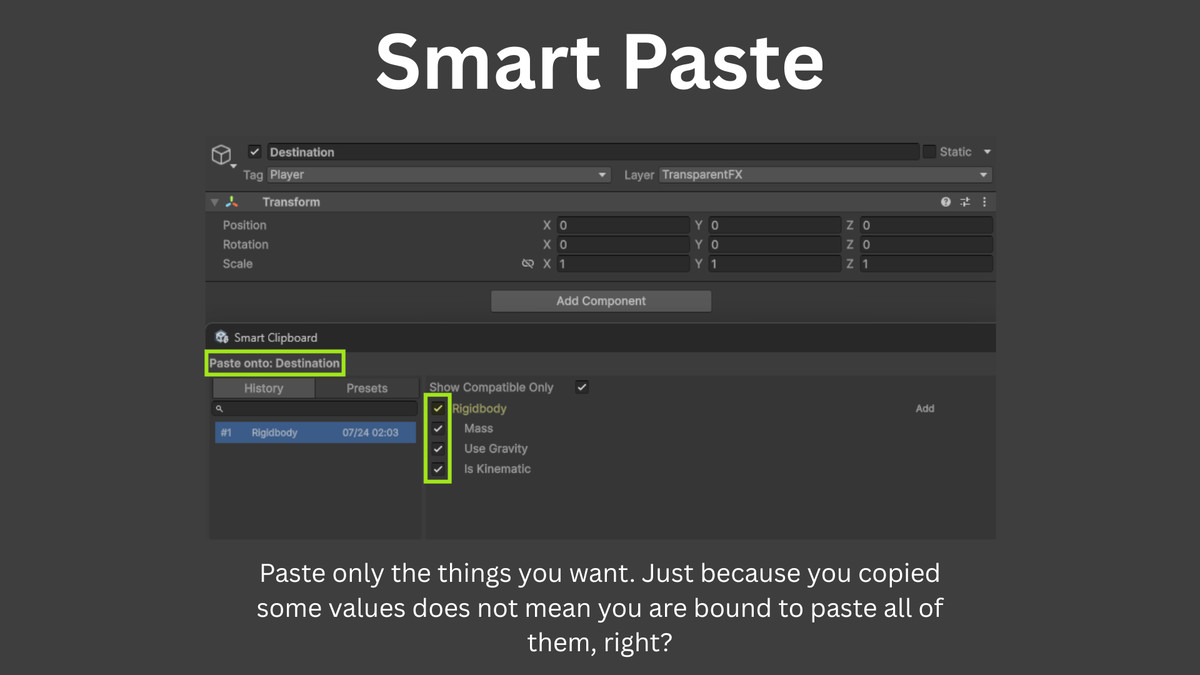This screenshot has width=1200, height=675.
Task: Click the Scale X field
Action: tap(623, 264)
